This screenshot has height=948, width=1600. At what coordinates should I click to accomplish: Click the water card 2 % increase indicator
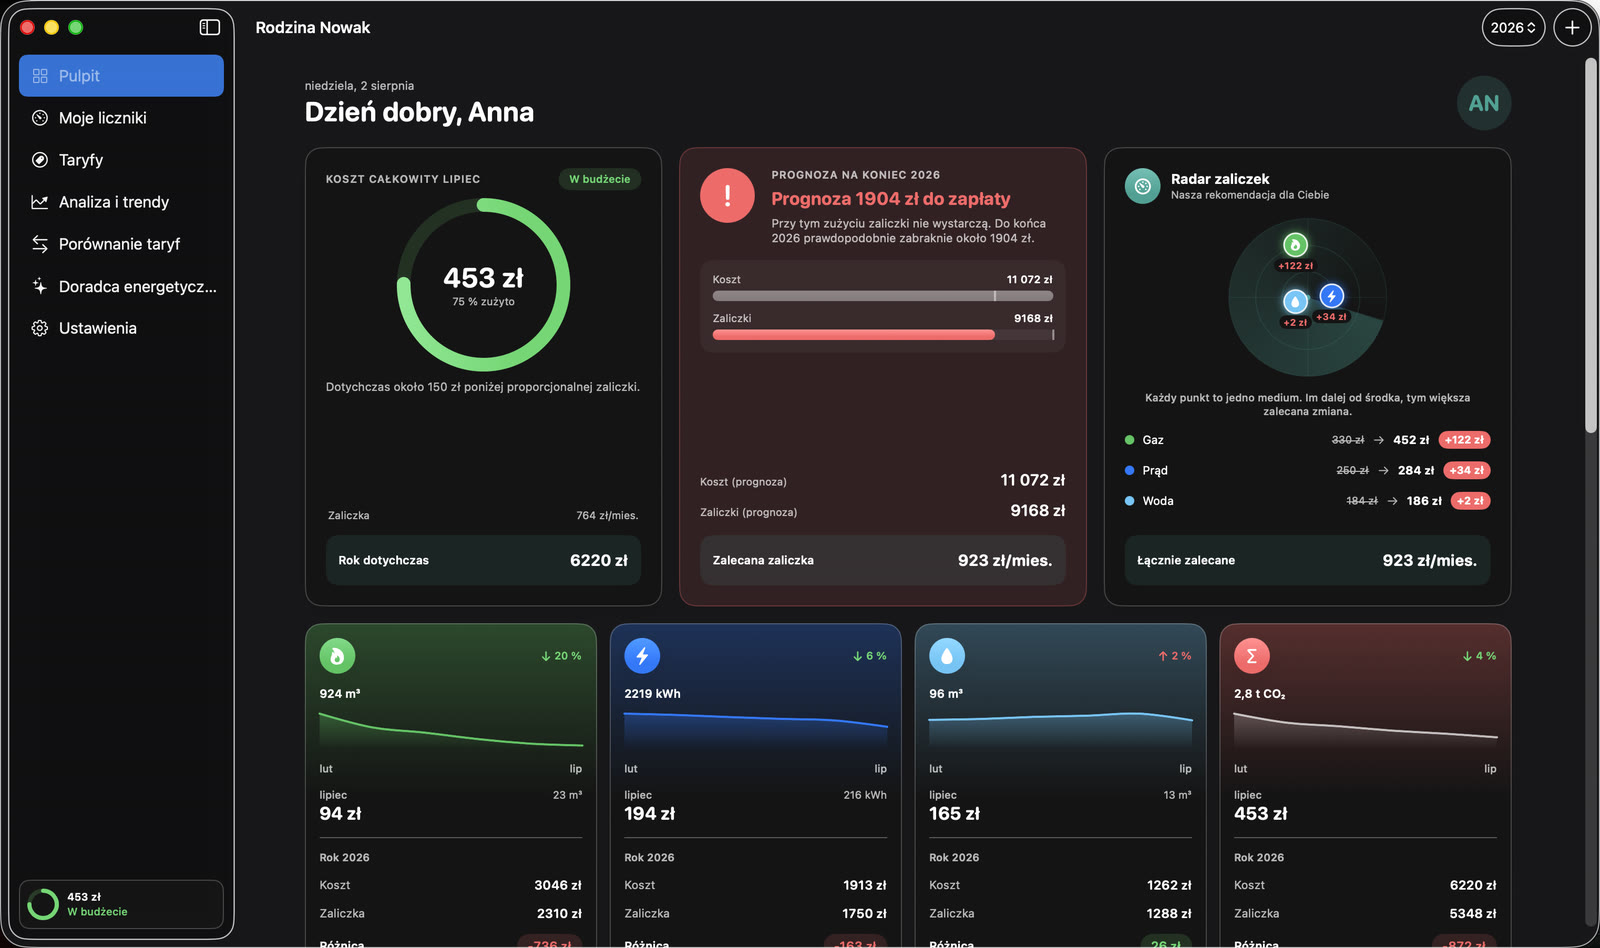point(1175,656)
